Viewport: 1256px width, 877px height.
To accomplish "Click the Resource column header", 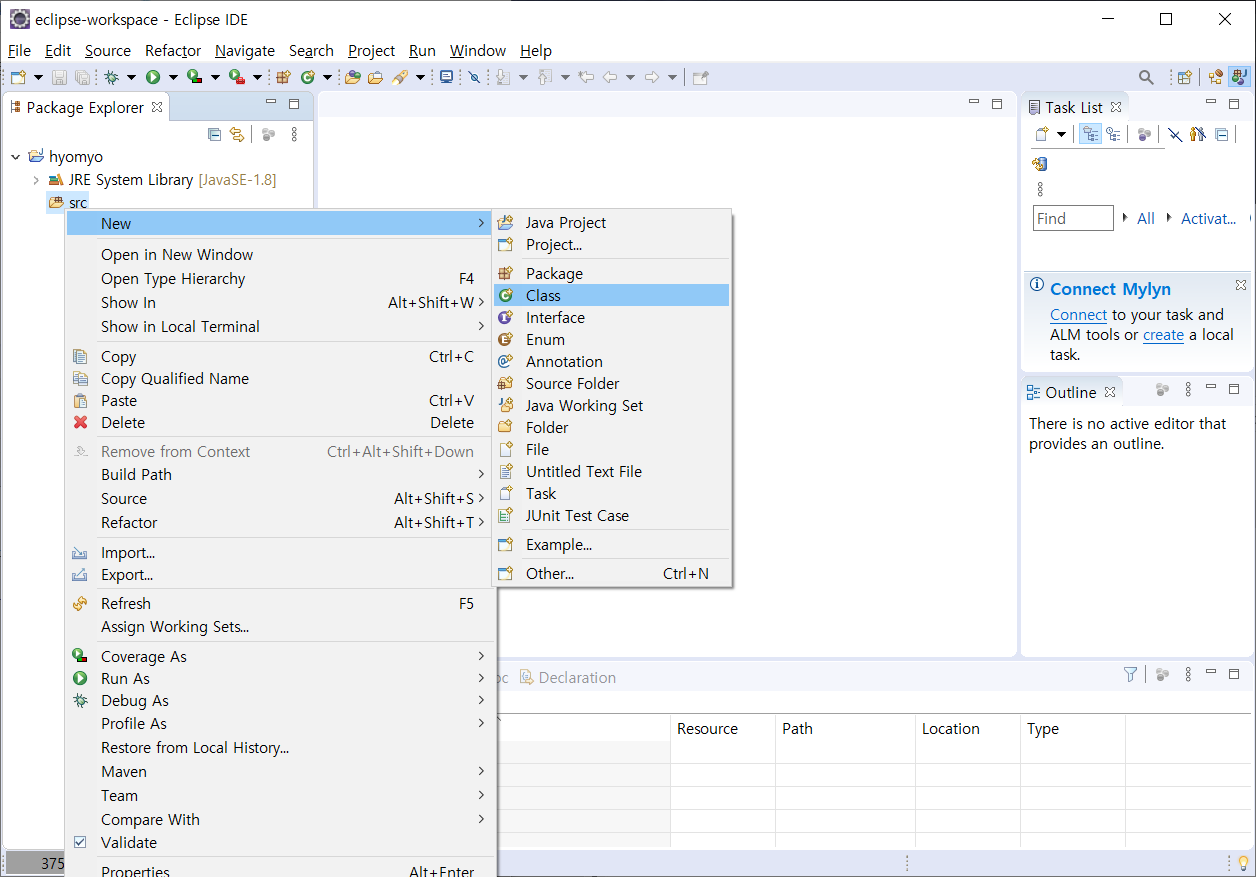I will 722,728.
